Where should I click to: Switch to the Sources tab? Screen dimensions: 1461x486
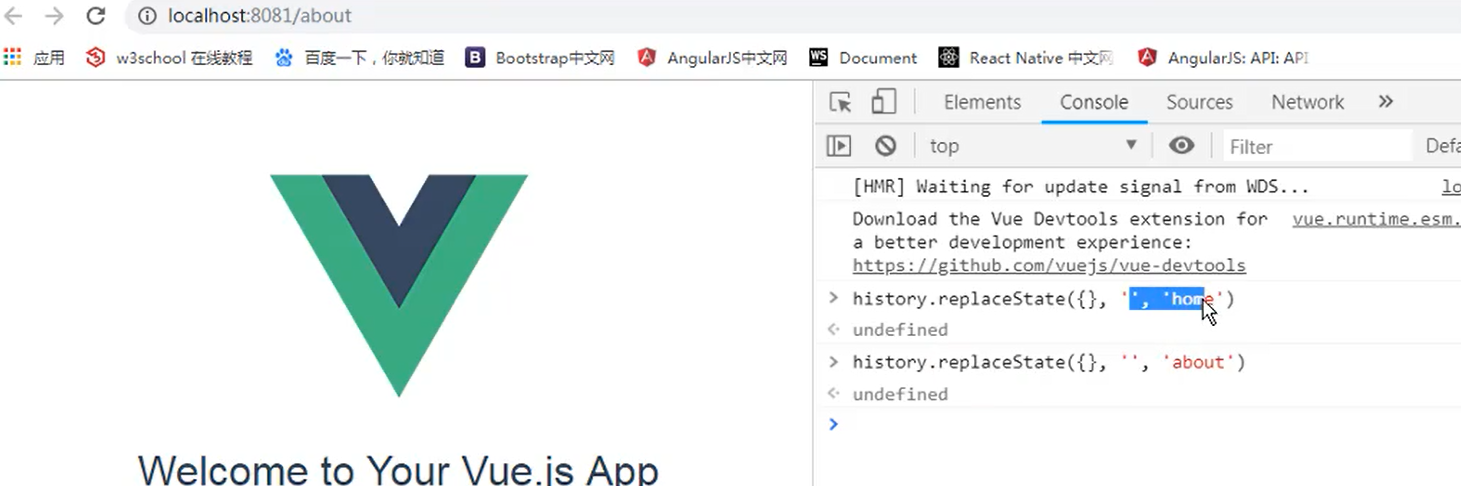(1199, 102)
